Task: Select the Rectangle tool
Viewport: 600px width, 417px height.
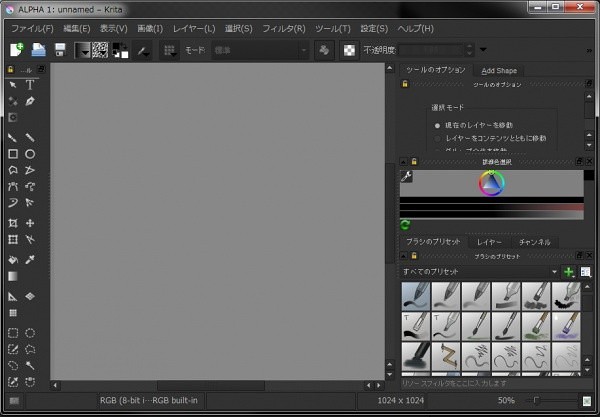Action: point(13,154)
